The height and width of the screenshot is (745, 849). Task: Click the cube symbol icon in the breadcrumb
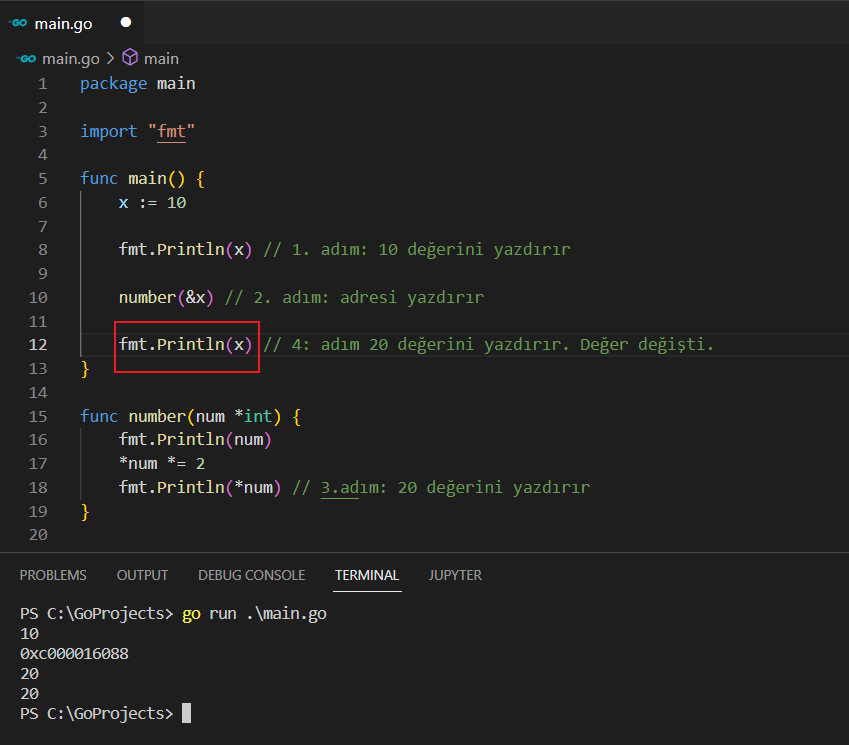pos(129,59)
